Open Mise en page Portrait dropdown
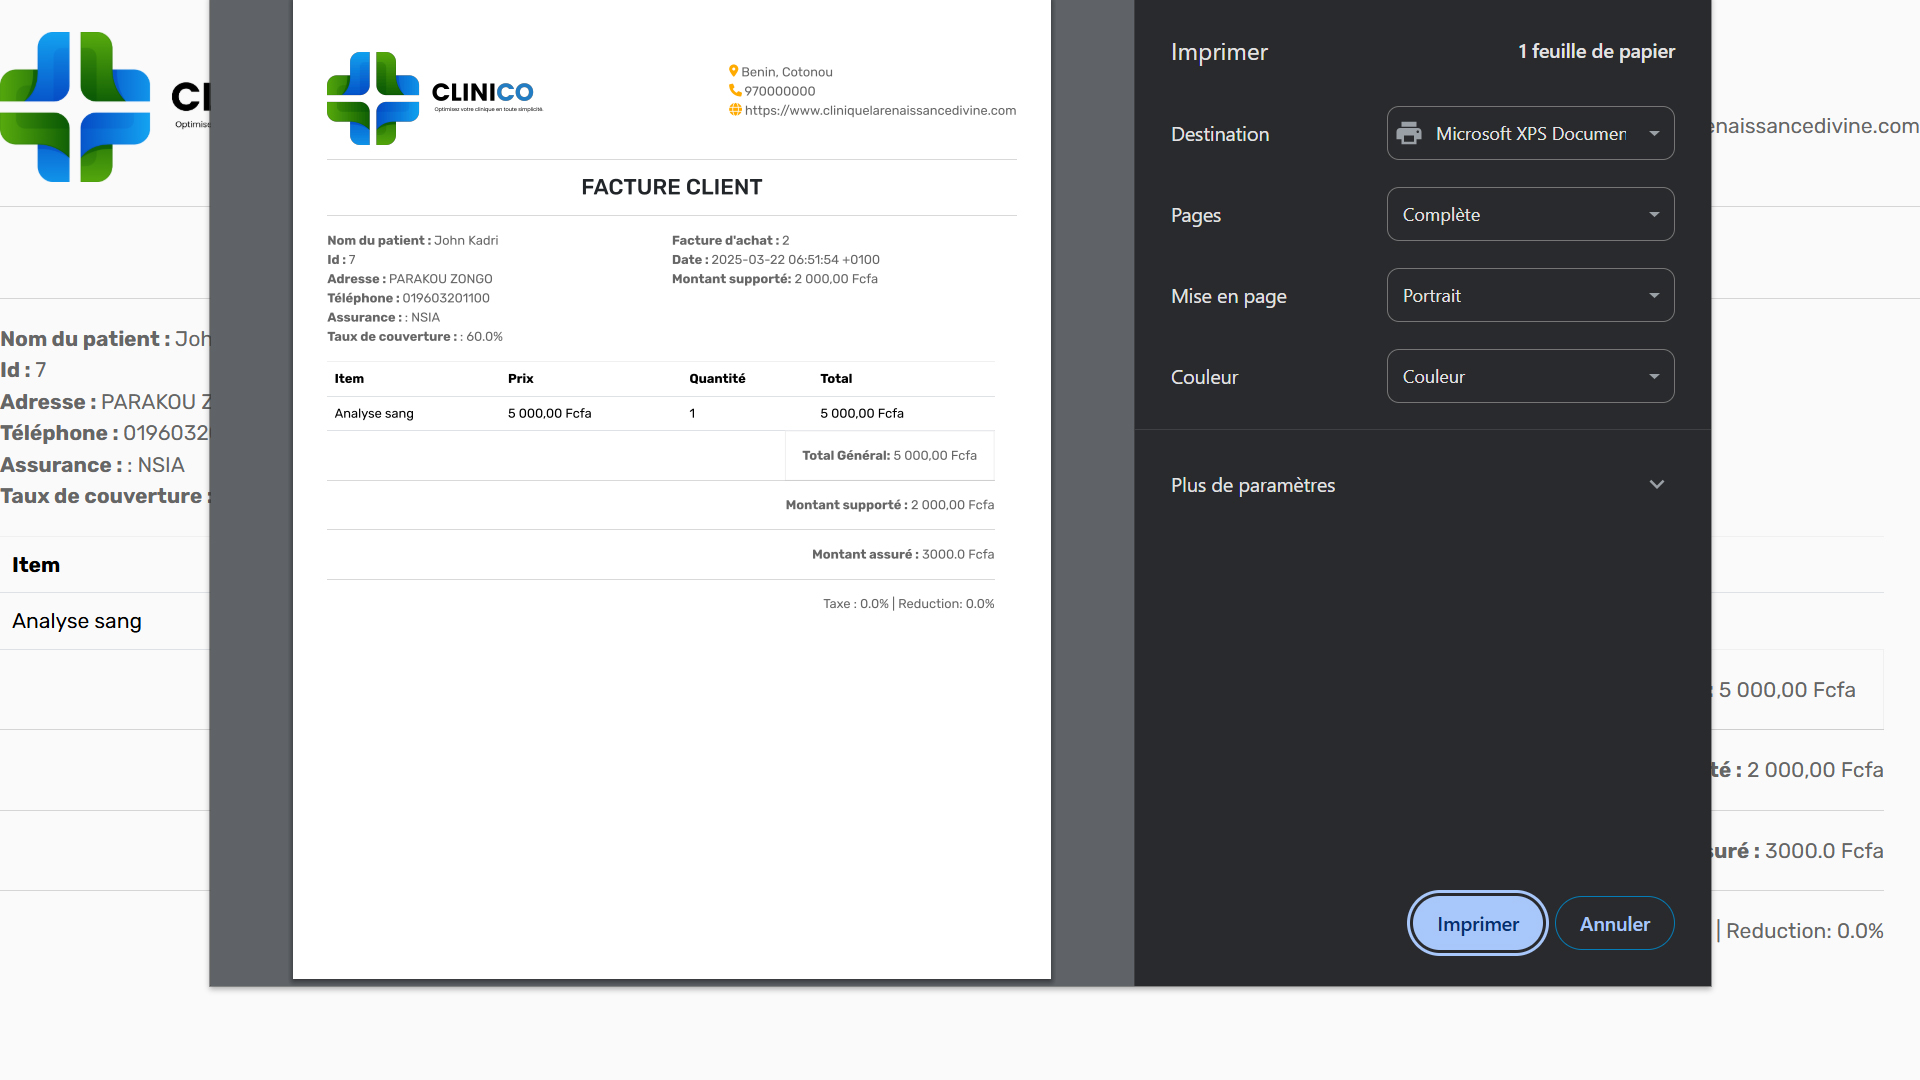 coord(1530,295)
